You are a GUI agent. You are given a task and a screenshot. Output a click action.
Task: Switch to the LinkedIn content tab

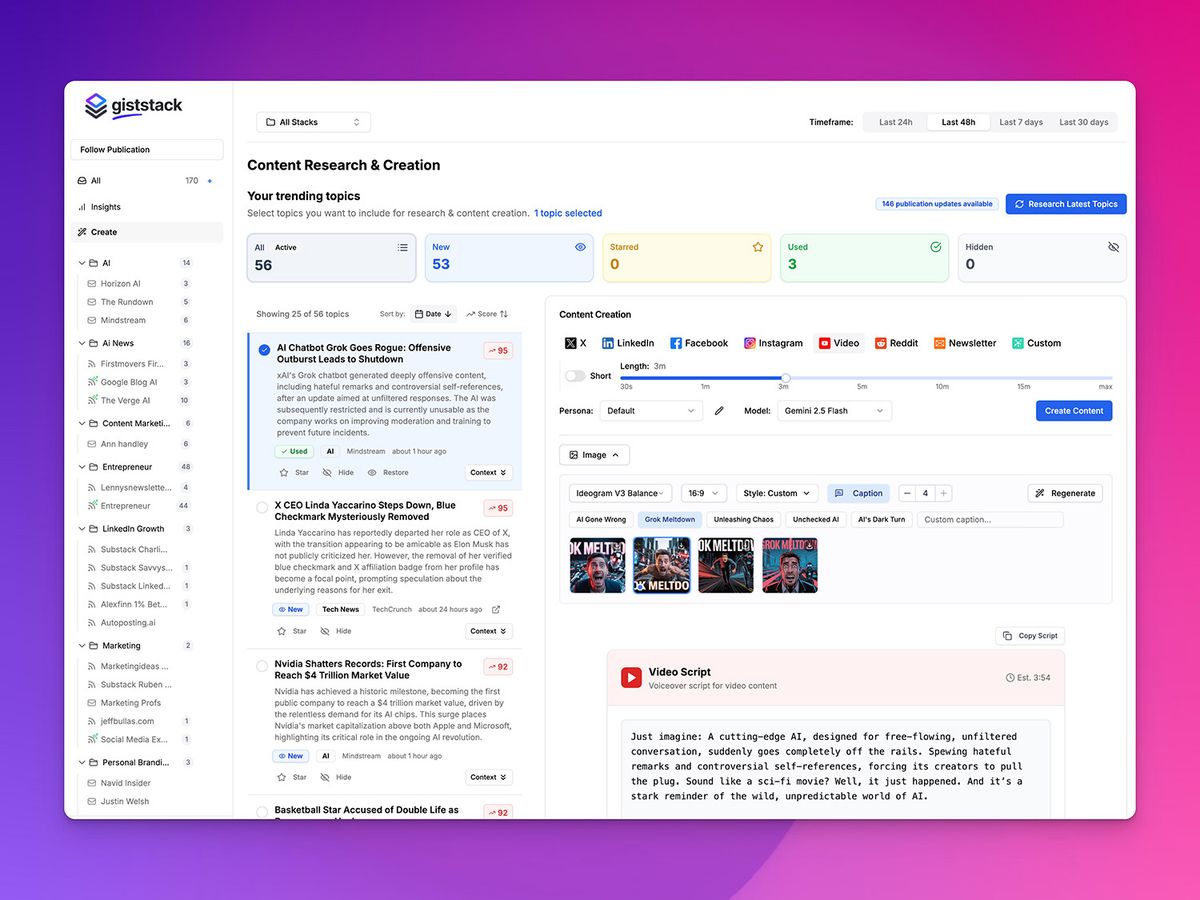point(628,343)
